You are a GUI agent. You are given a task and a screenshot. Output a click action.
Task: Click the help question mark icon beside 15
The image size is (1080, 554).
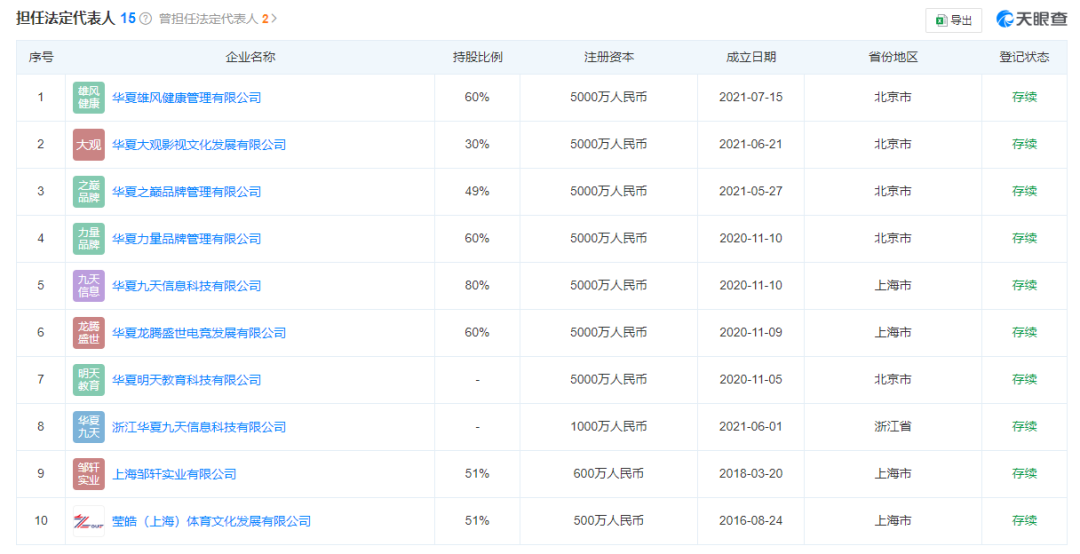pos(145,19)
